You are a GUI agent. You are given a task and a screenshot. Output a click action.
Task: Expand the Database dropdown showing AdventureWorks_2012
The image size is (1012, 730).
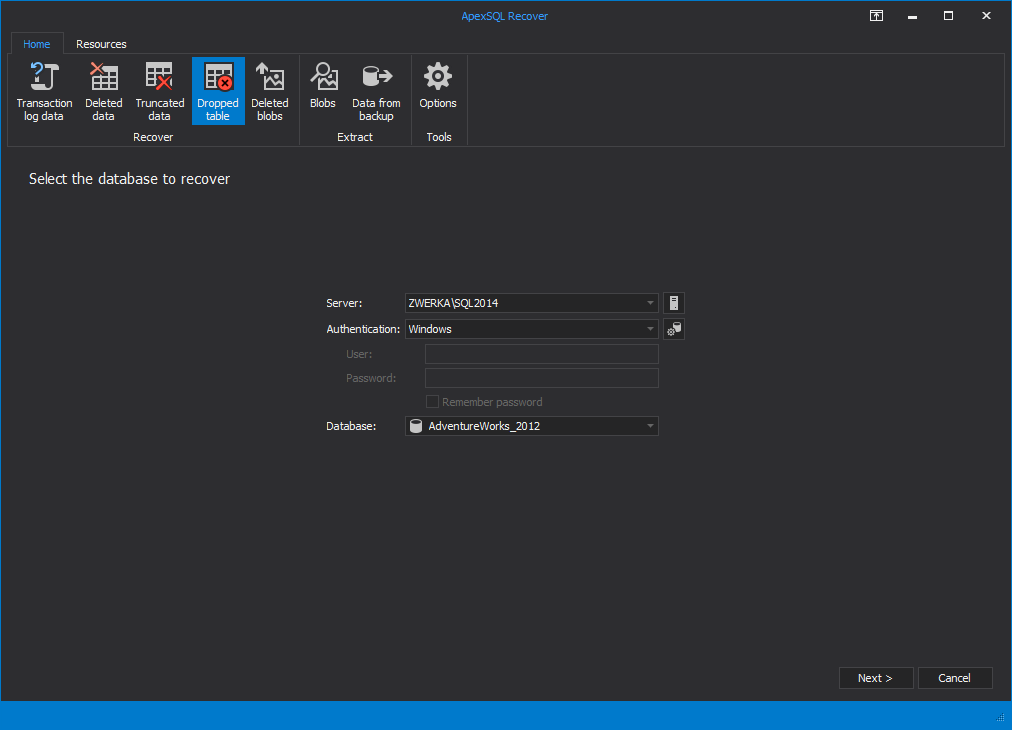[649, 426]
